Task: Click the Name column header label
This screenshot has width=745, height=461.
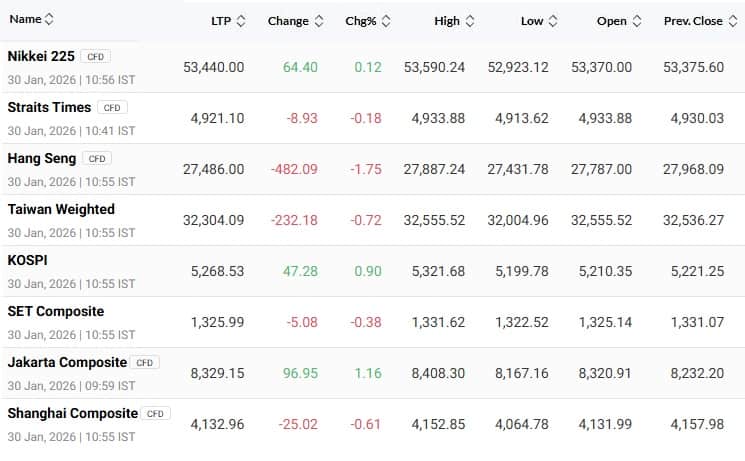Action: coord(25,19)
